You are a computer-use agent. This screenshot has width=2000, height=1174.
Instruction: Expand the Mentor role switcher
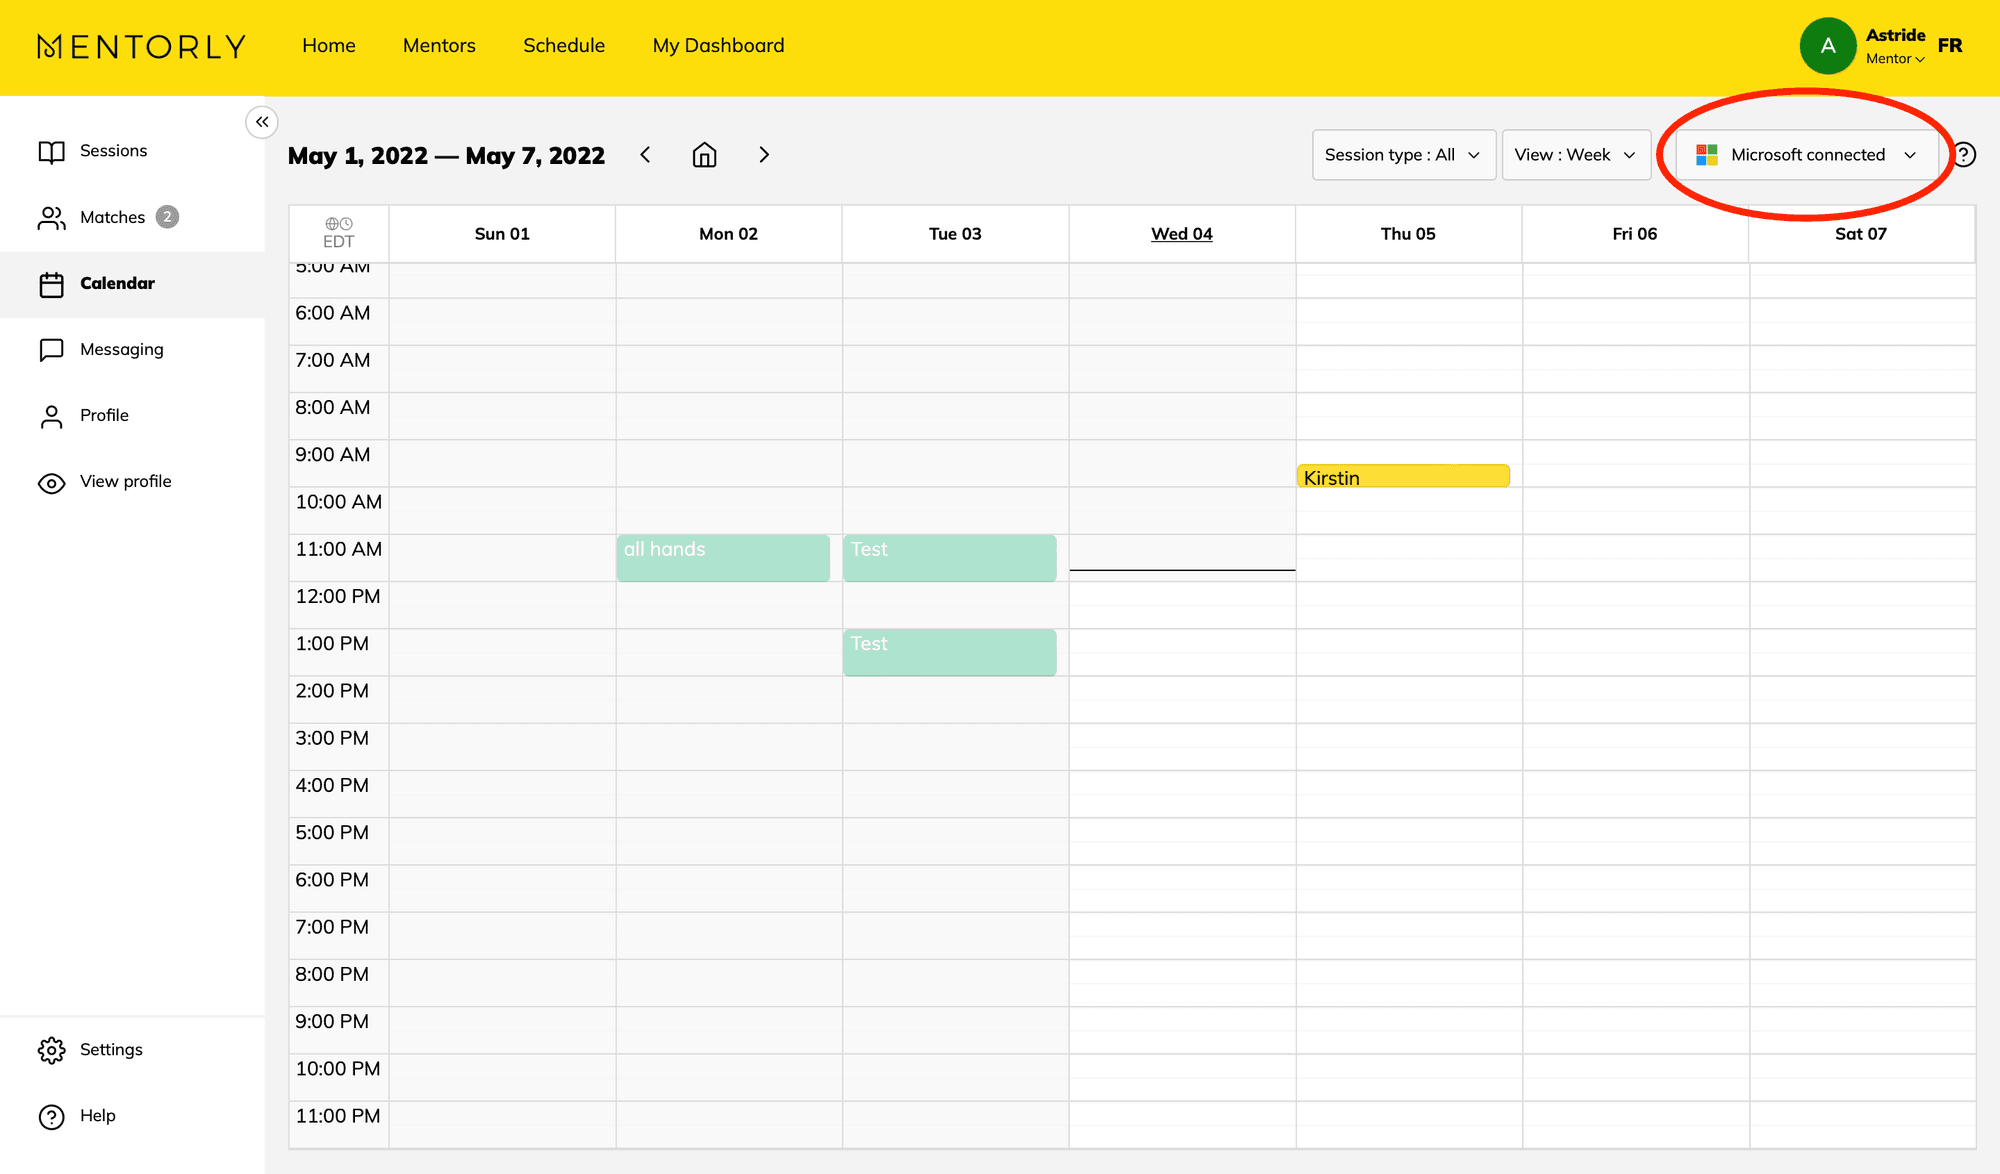pos(1894,59)
